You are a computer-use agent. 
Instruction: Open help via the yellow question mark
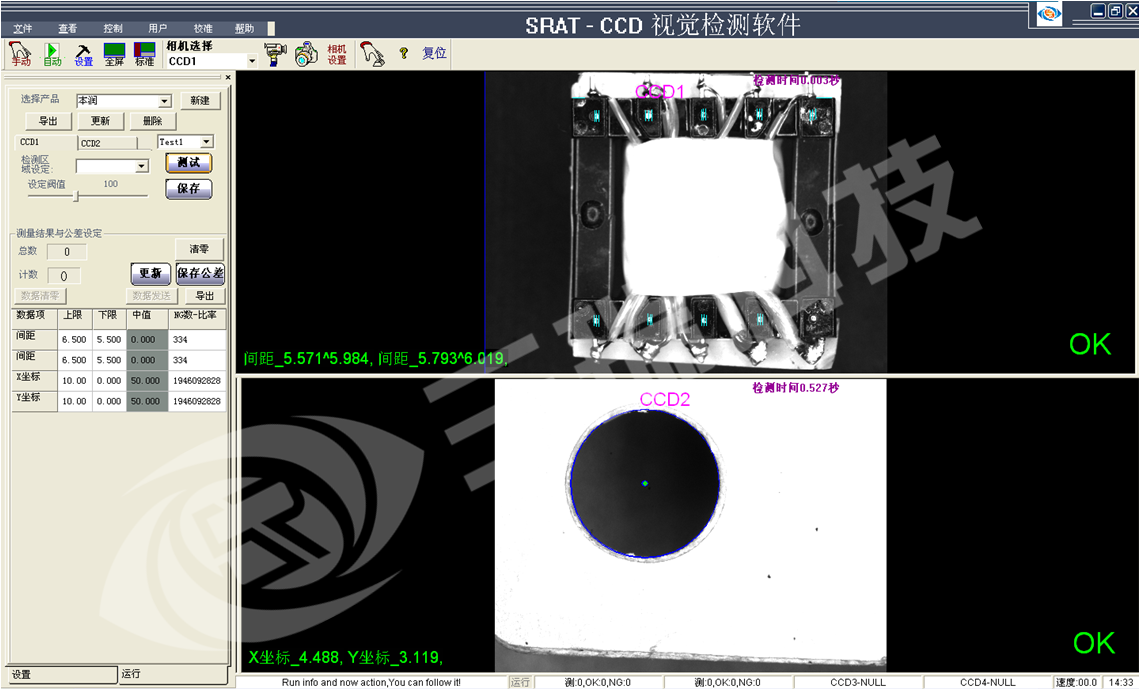[x=404, y=53]
